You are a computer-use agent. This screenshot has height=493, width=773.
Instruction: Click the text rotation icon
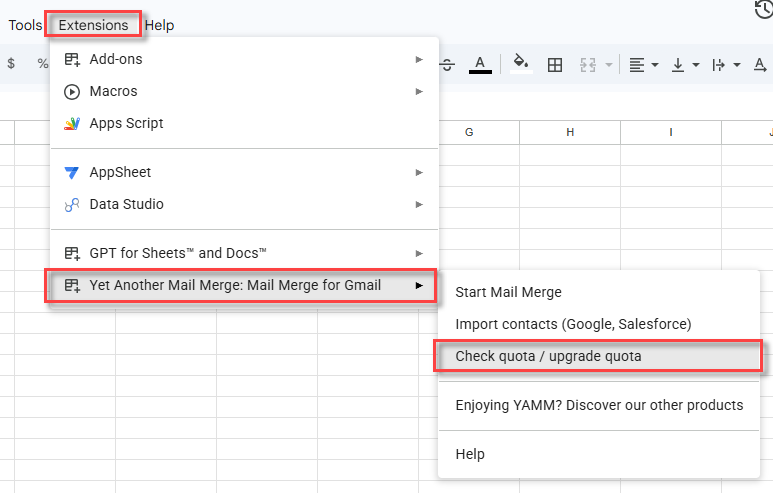click(x=760, y=65)
